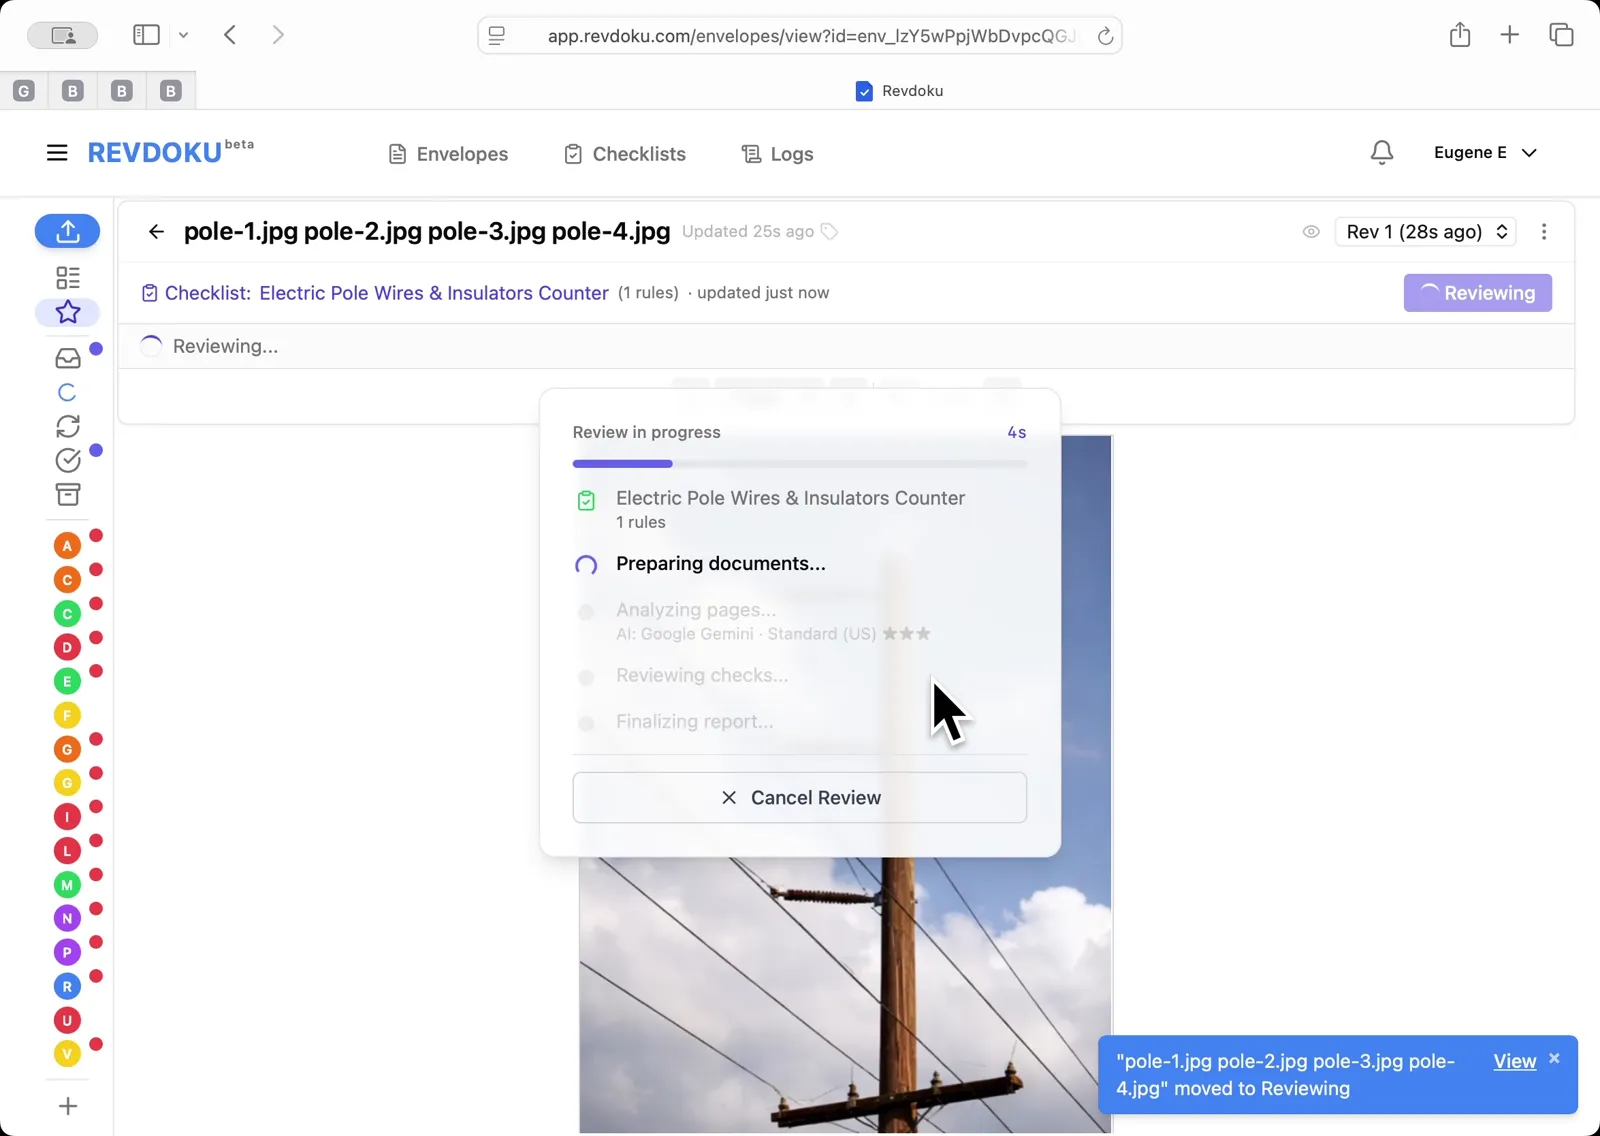Screen dimensions: 1600x1136
Task: Open the overview list icon in the sidebar
Action: tap(67, 277)
